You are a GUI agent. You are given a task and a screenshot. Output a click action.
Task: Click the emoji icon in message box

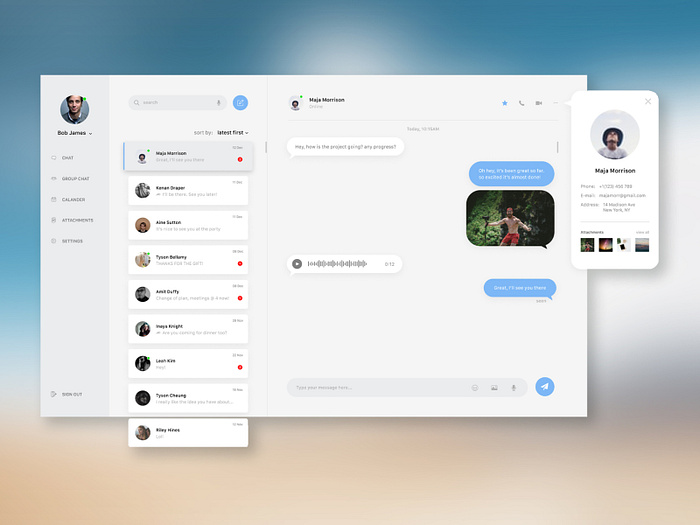[475, 388]
